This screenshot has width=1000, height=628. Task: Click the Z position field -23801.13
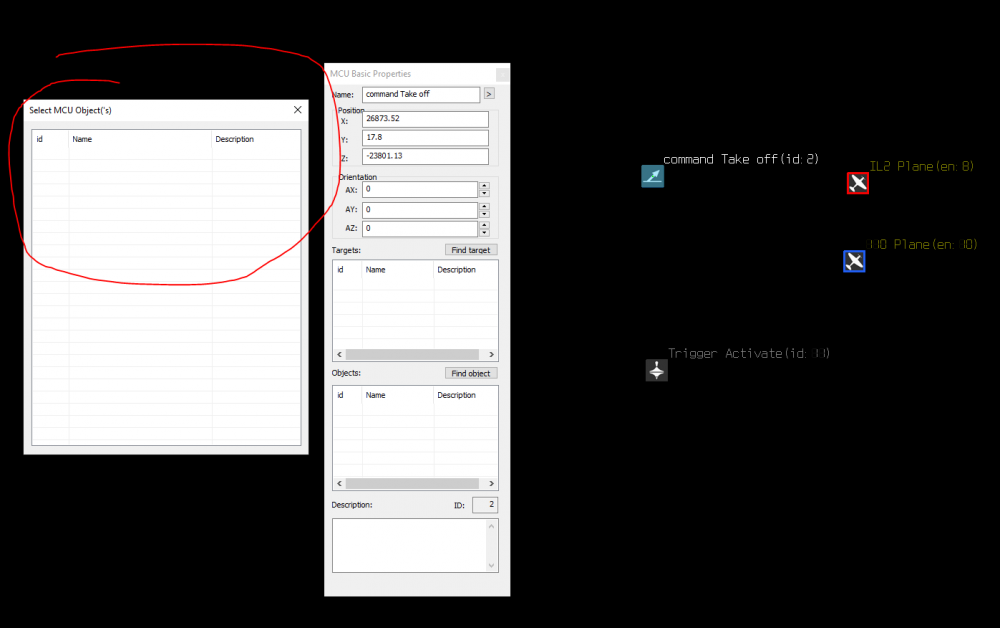click(x=425, y=156)
